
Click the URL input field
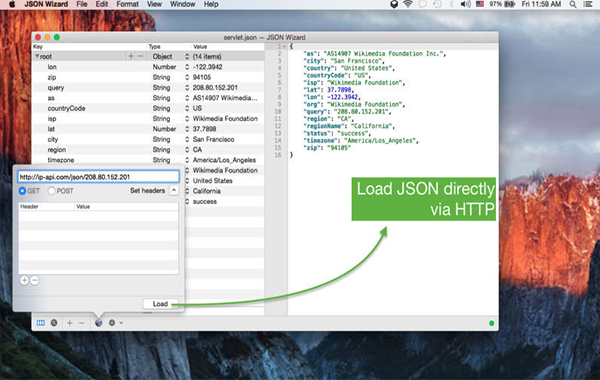pyautogui.click(x=98, y=176)
